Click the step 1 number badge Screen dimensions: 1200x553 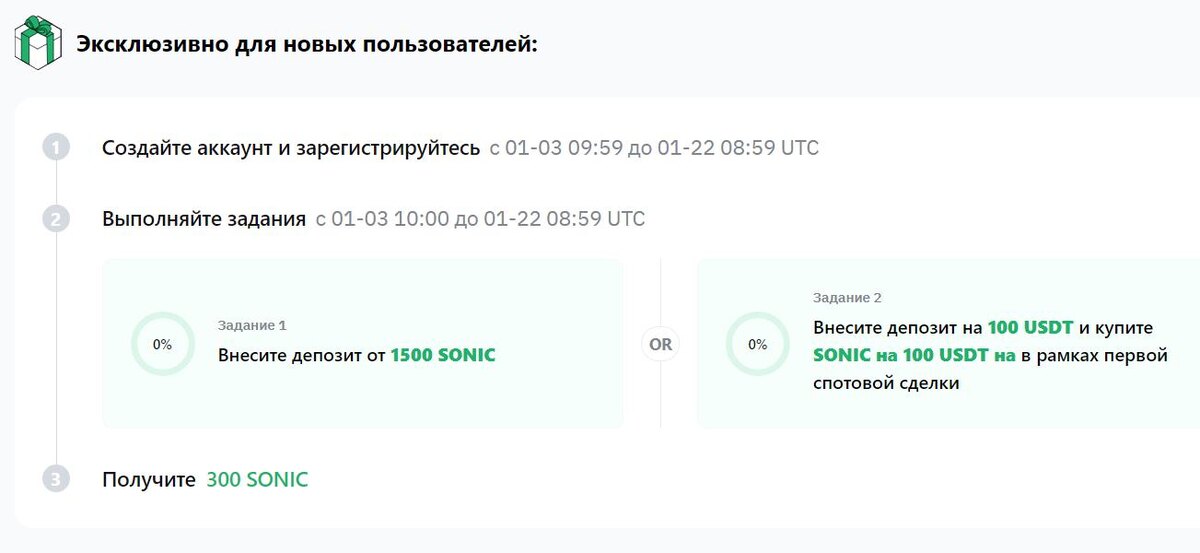(56, 148)
